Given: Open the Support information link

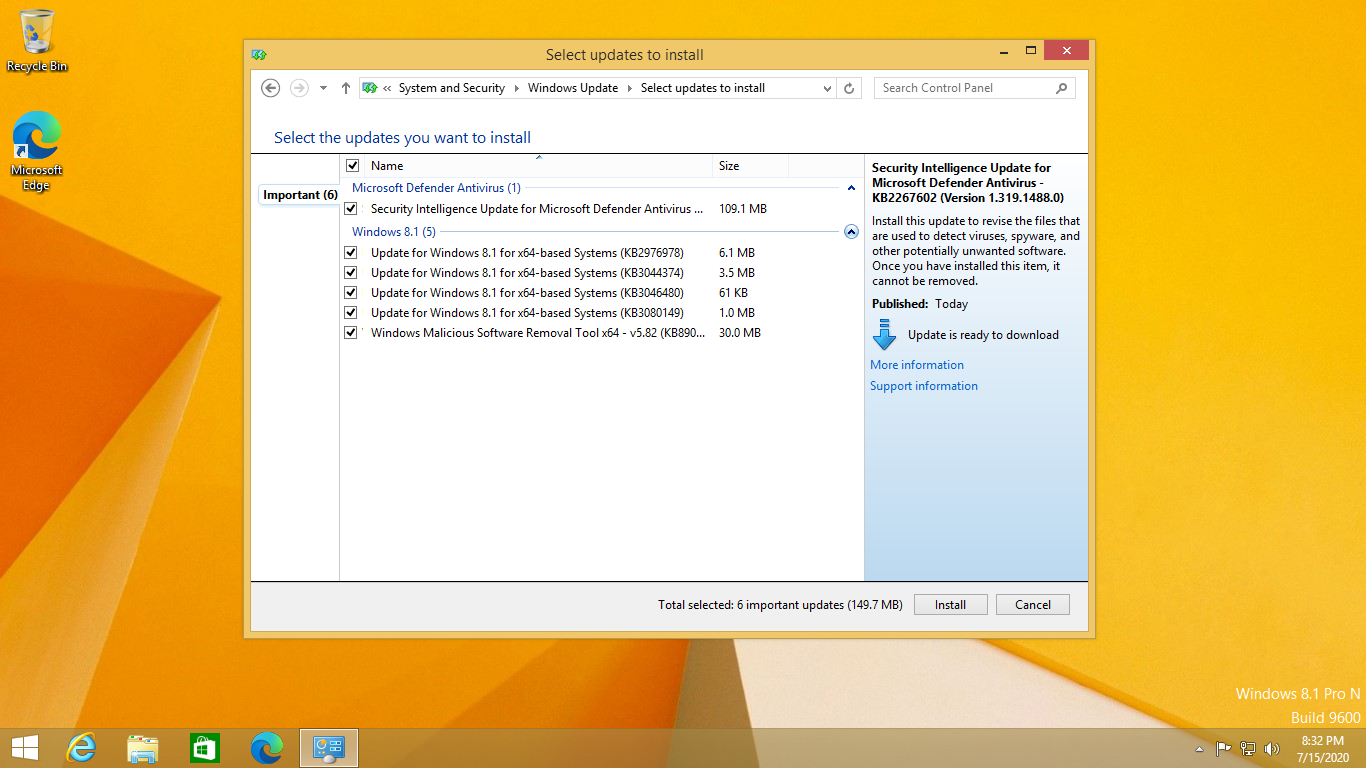Looking at the screenshot, I should [924, 386].
